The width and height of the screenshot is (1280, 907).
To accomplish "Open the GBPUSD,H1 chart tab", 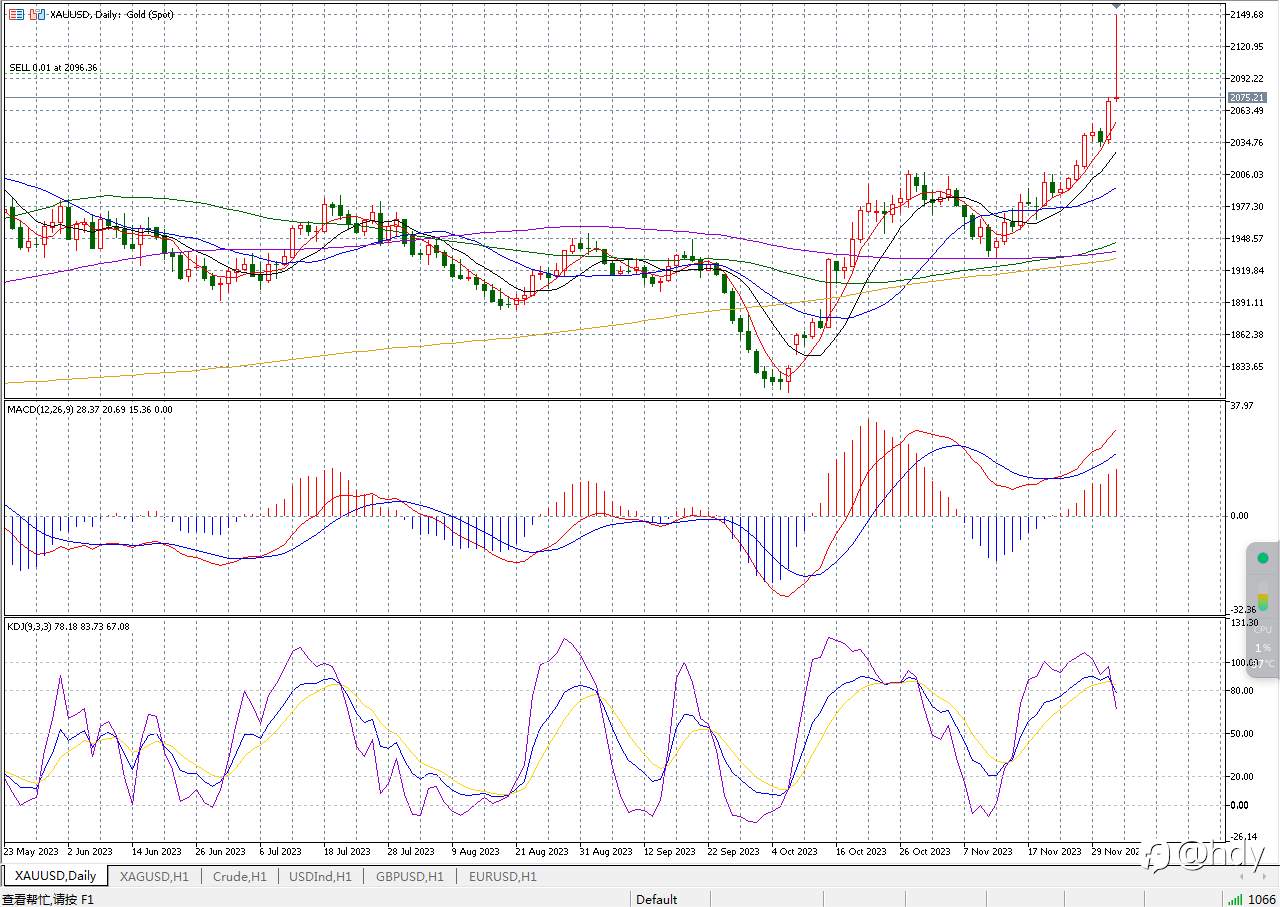I will 410,876.
